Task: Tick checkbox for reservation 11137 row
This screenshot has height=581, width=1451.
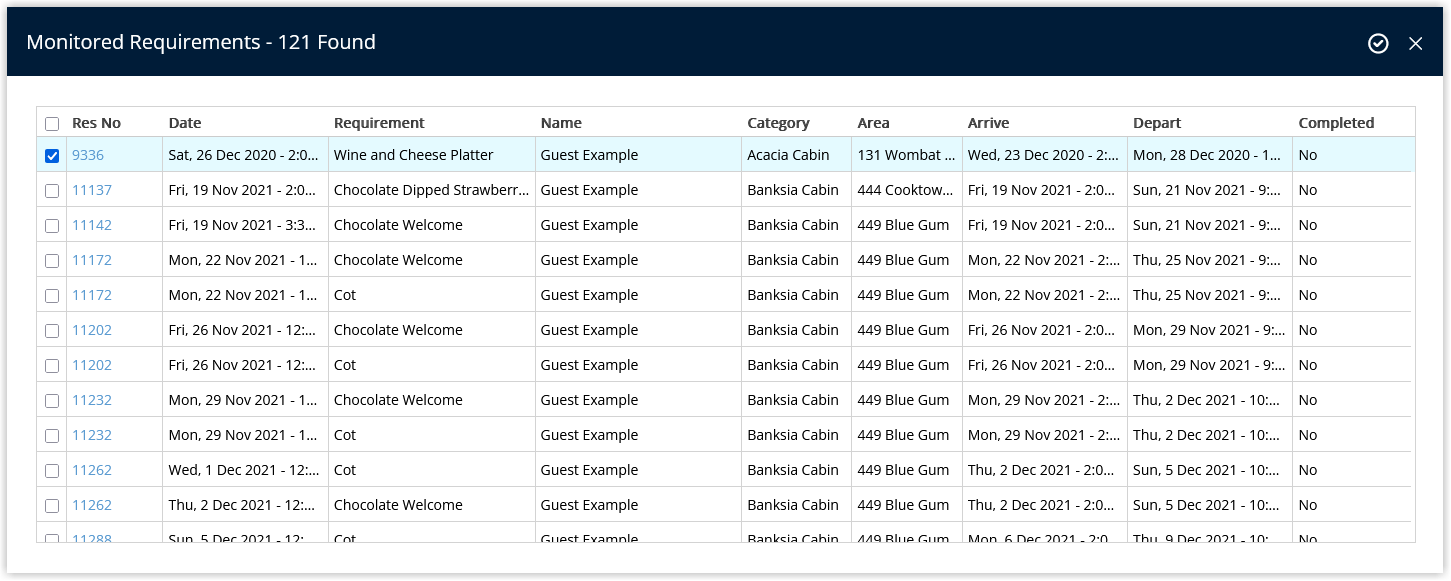Action: click(52, 191)
